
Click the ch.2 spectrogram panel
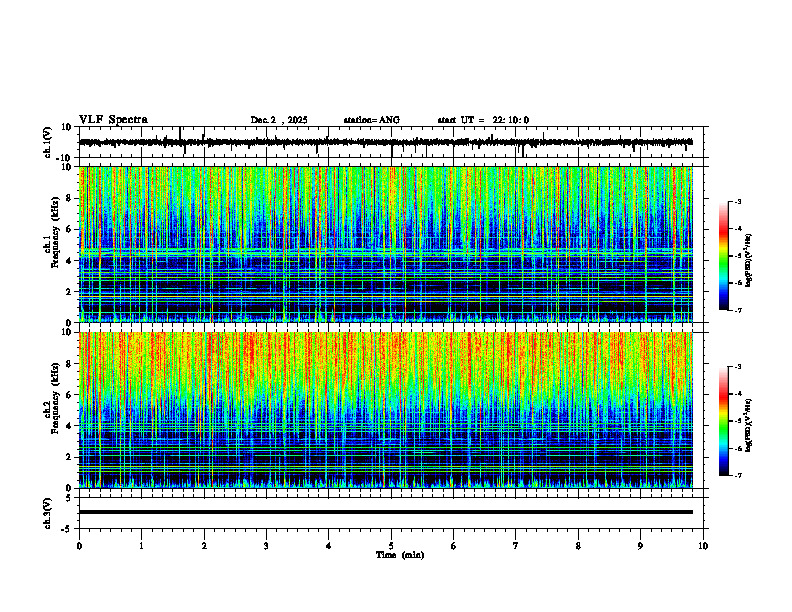(386, 410)
